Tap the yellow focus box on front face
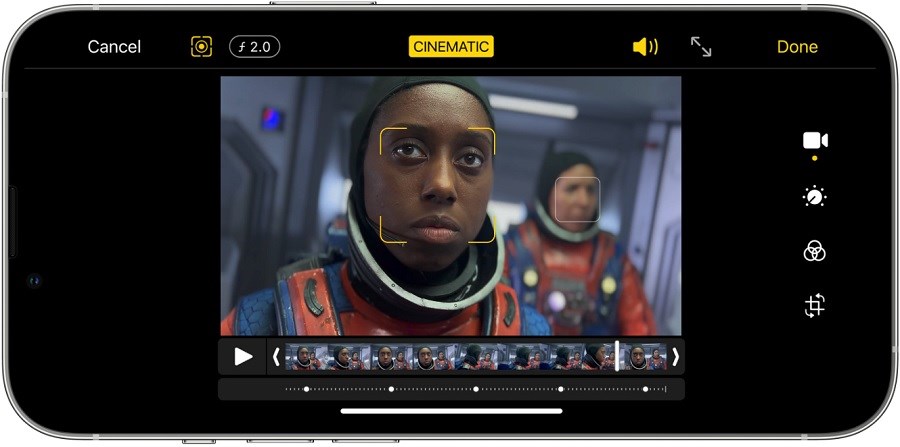 point(437,185)
